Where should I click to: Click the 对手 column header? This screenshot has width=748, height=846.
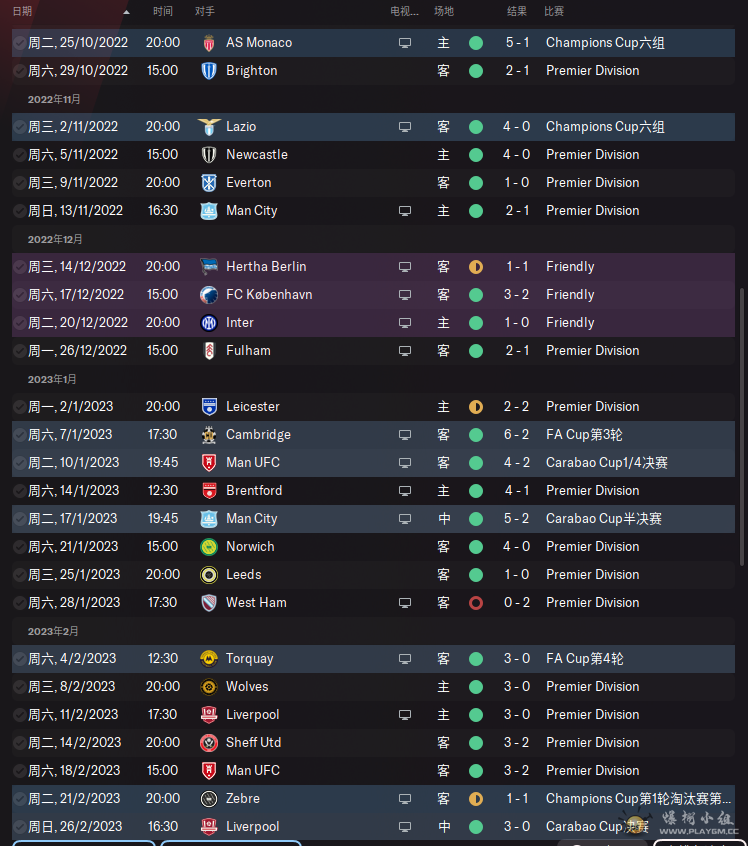coord(205,11)
